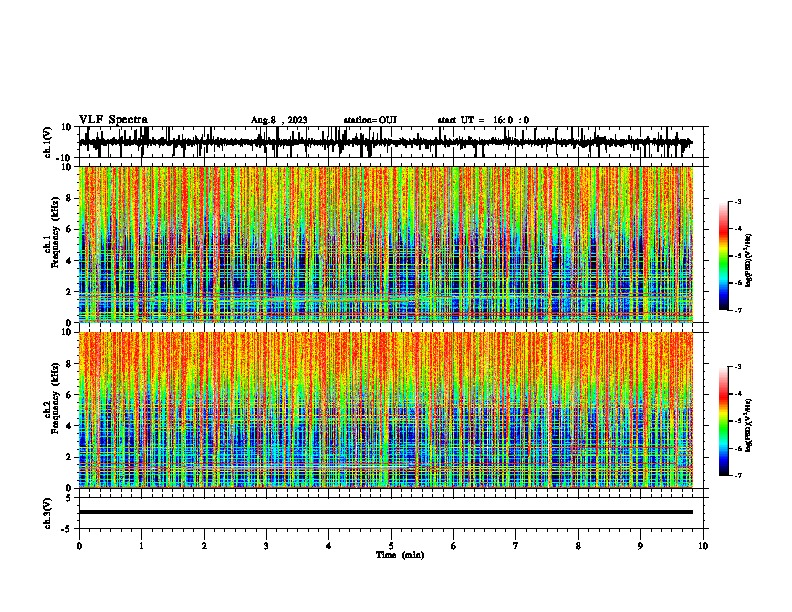Click tick label 3 on the Time axis
This screenshot has width=792, height=612.
coord(266,546)
